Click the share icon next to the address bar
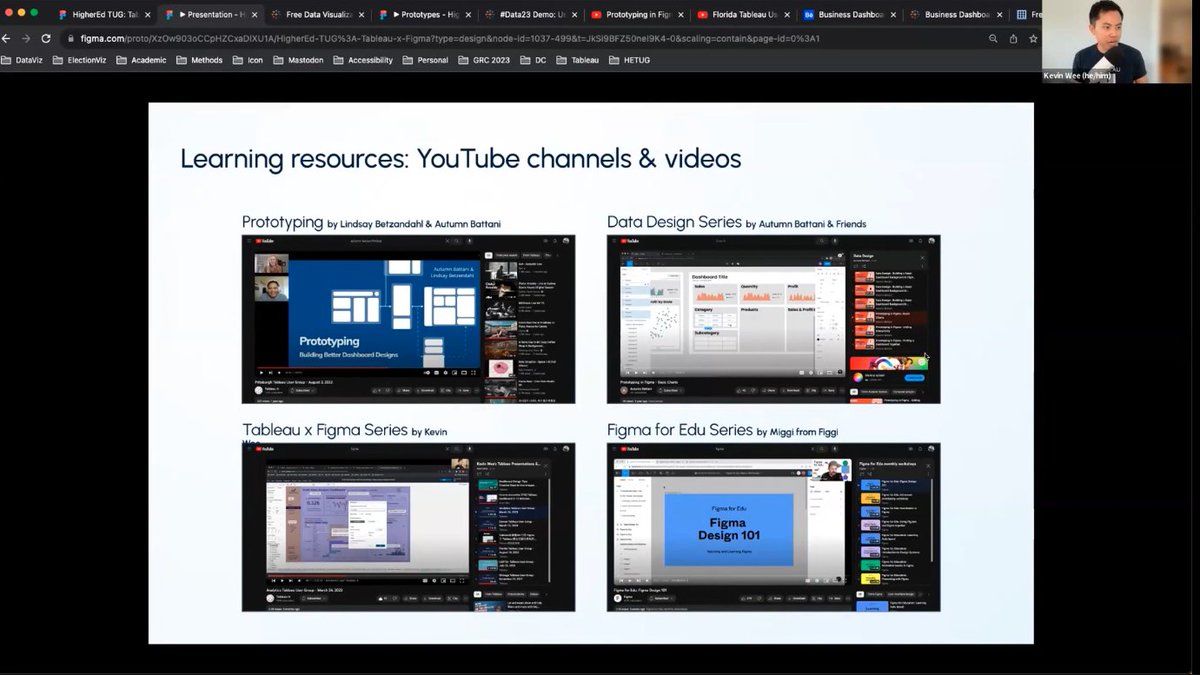Viewport: 1200px width, 675px height. [x=1013, y=40]
